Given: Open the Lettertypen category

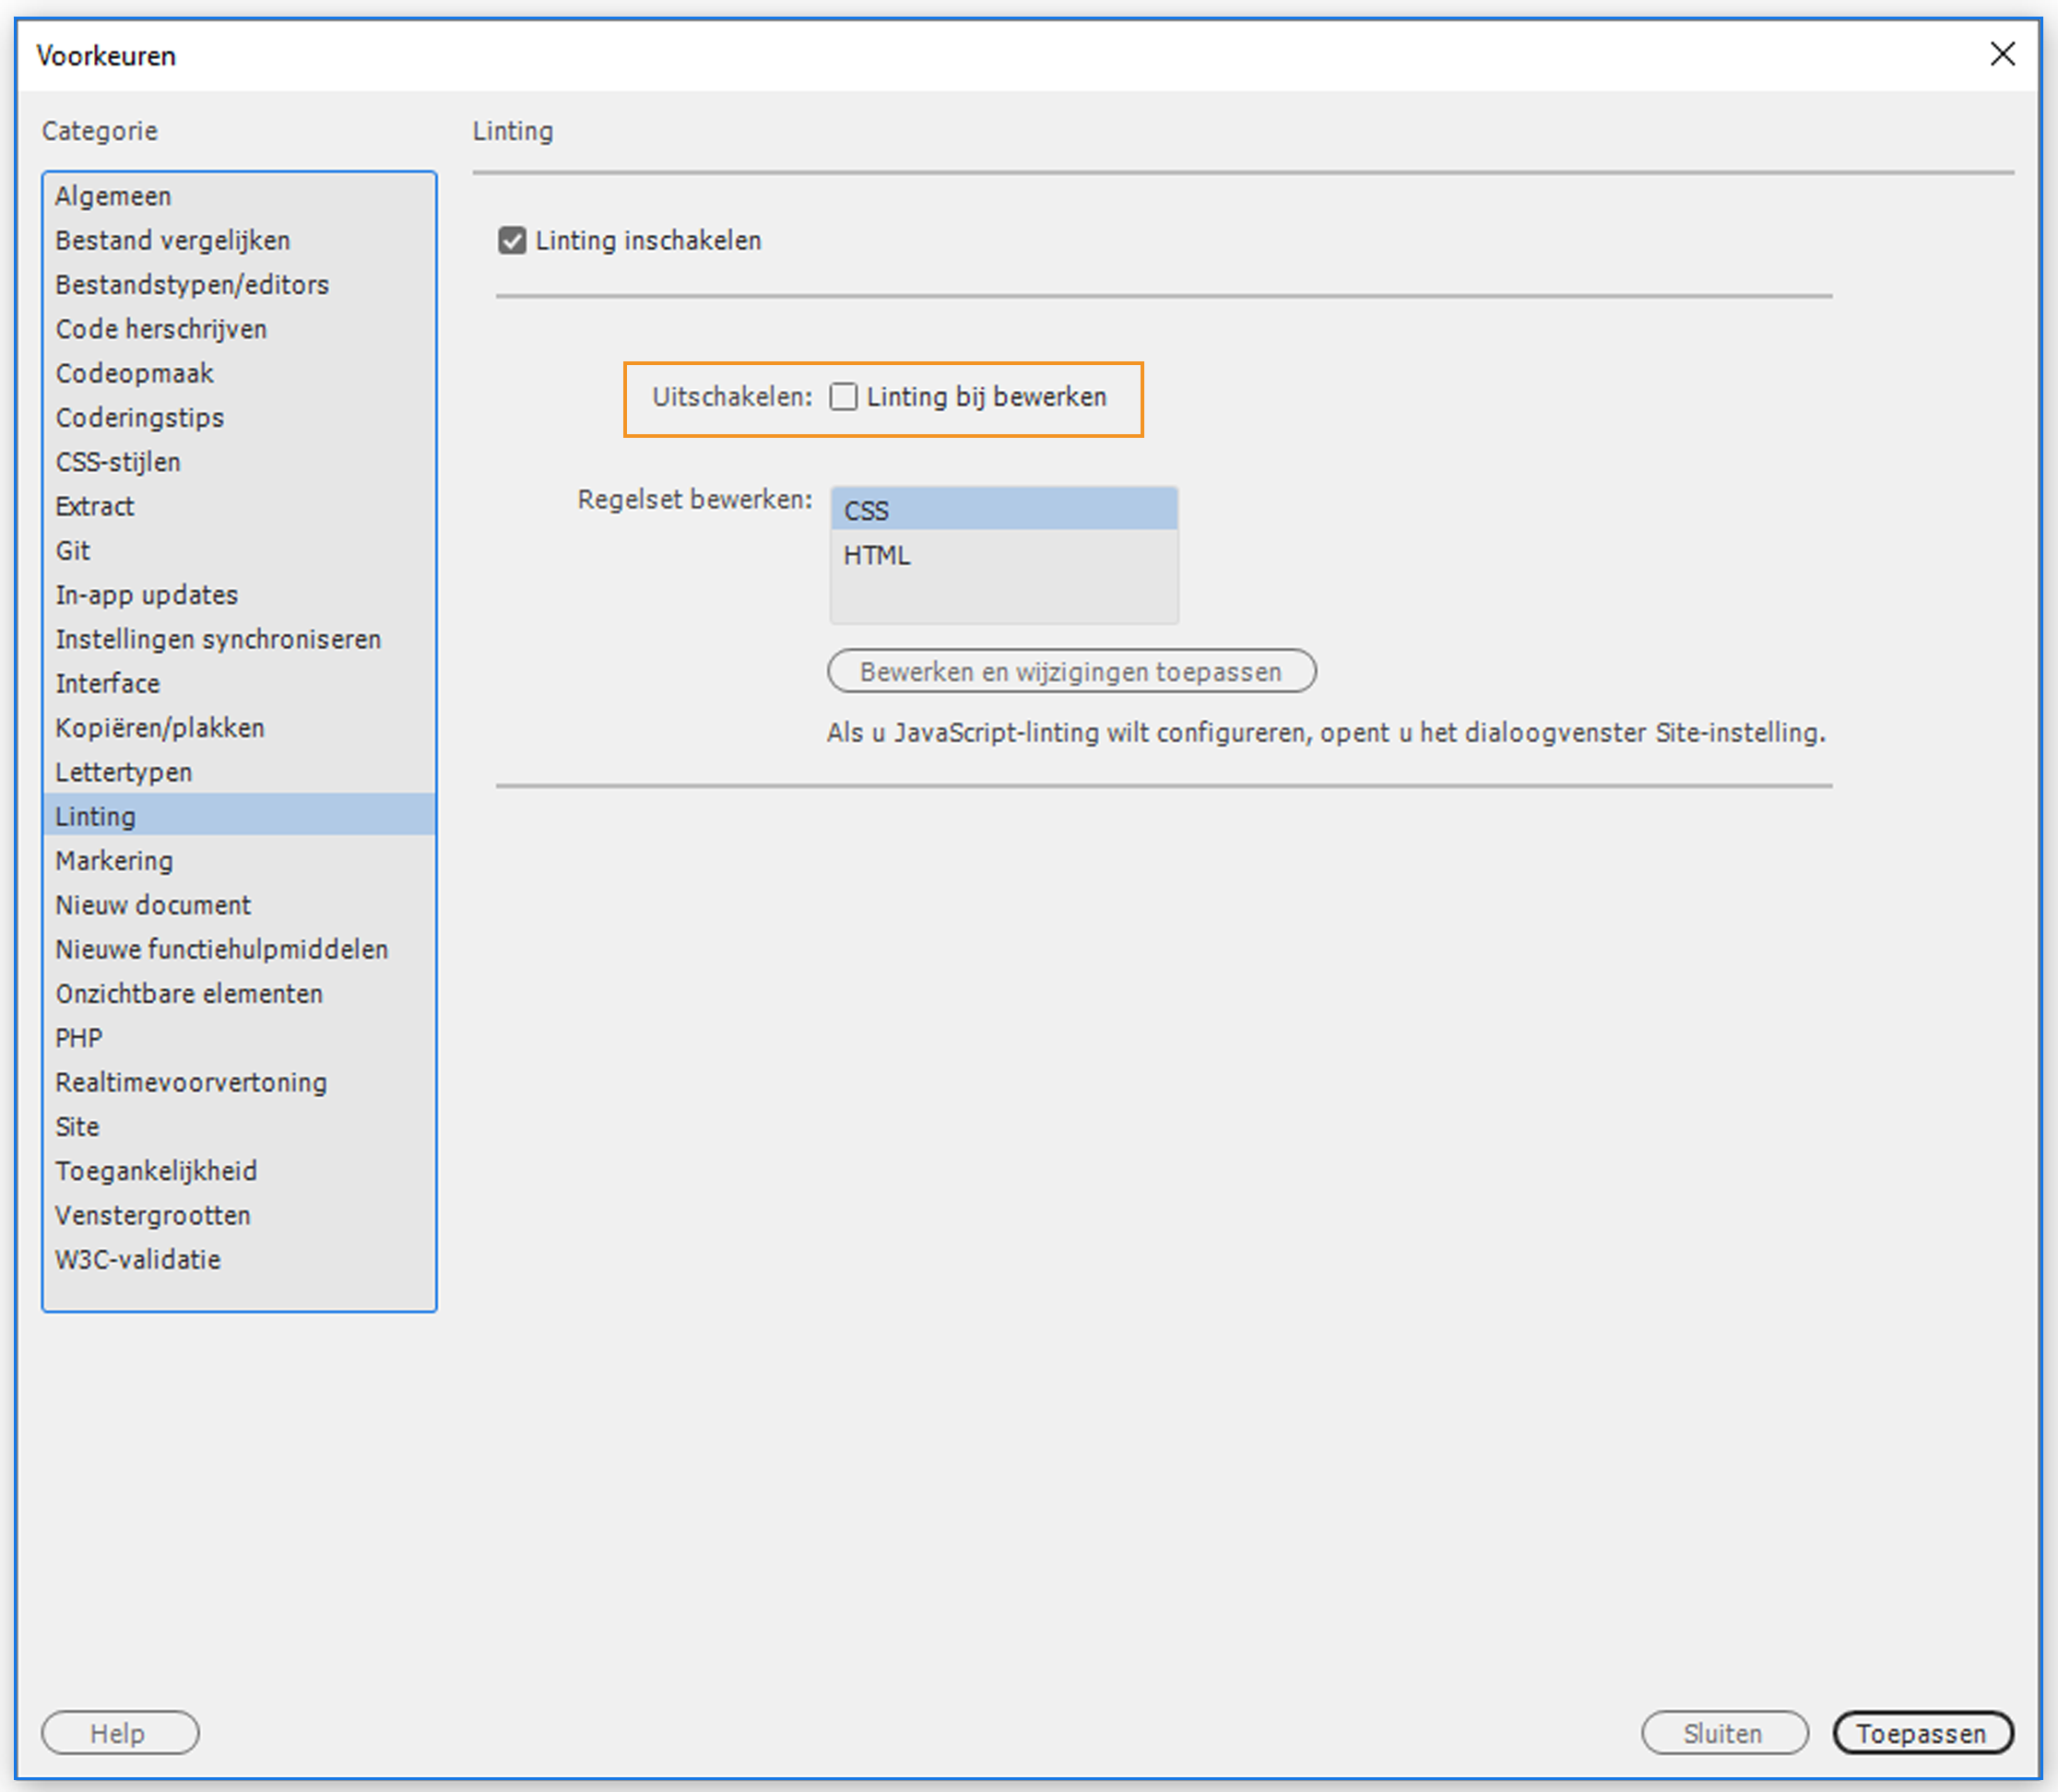Looking at the screenshot, I should pyautogui.click(x=123, y=772).
